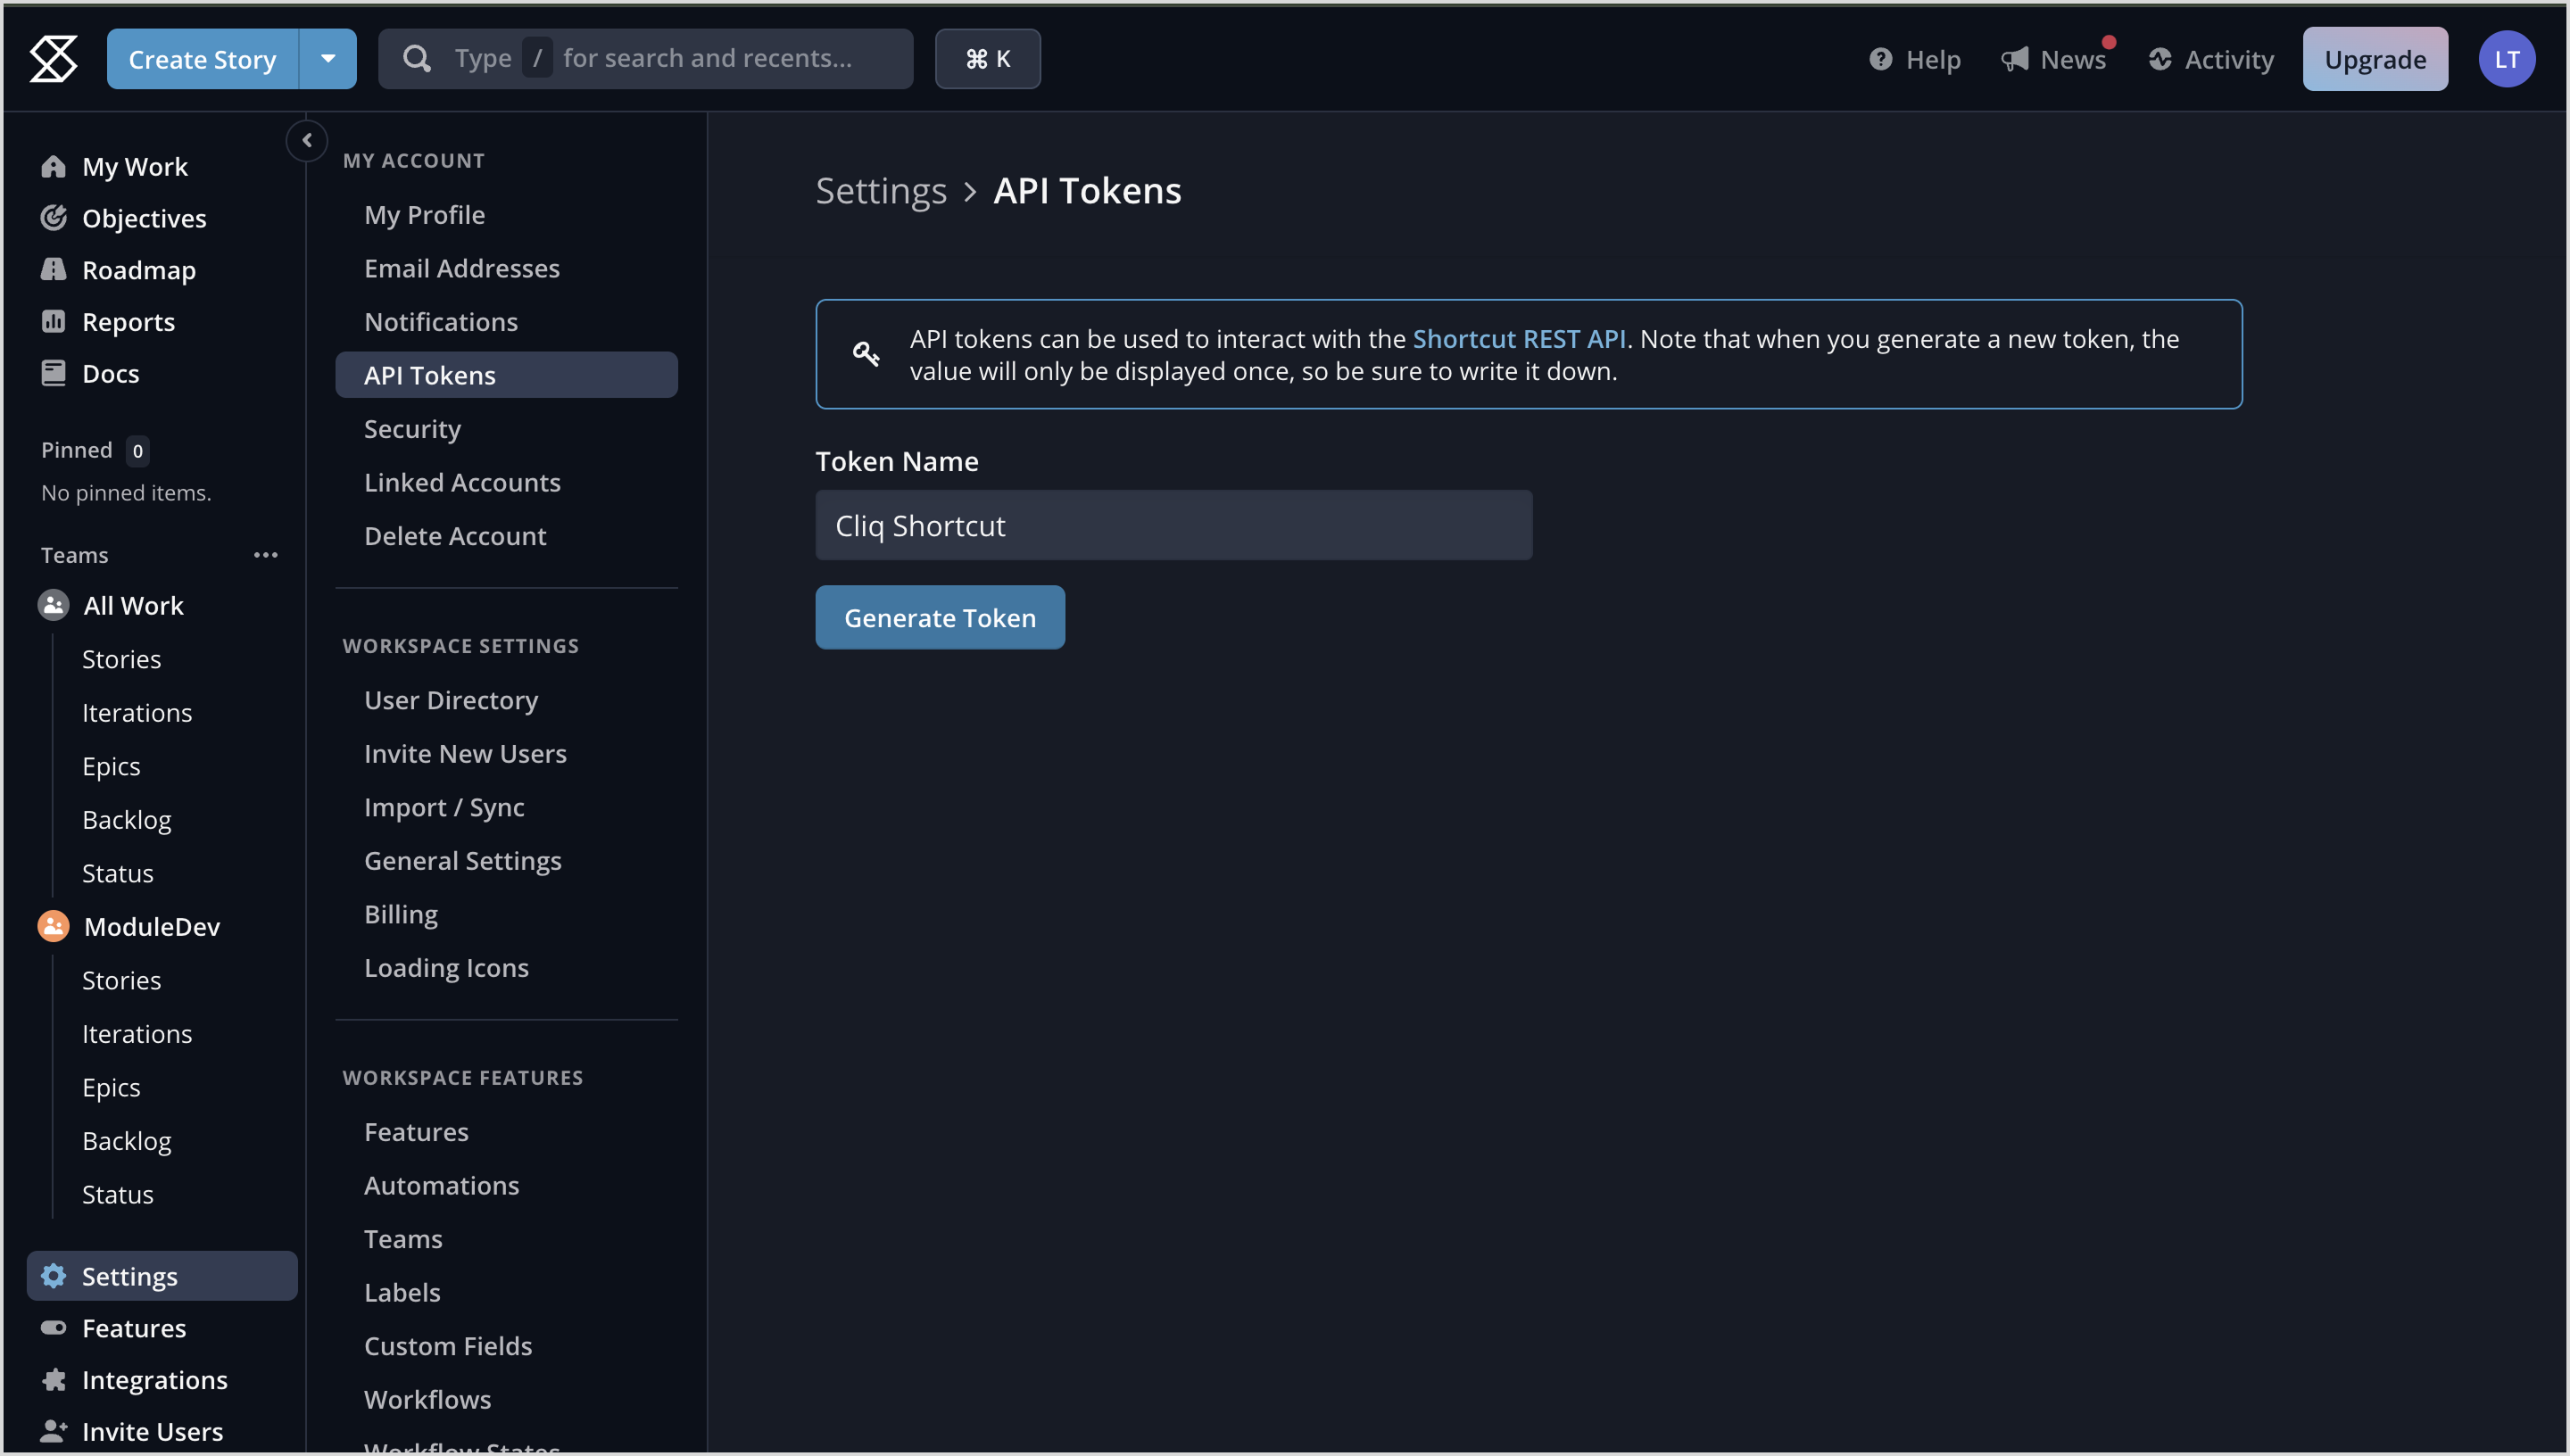Click the Token Name input field
Viewport: 2570px width, 1456px height.
click(1173, 525)
